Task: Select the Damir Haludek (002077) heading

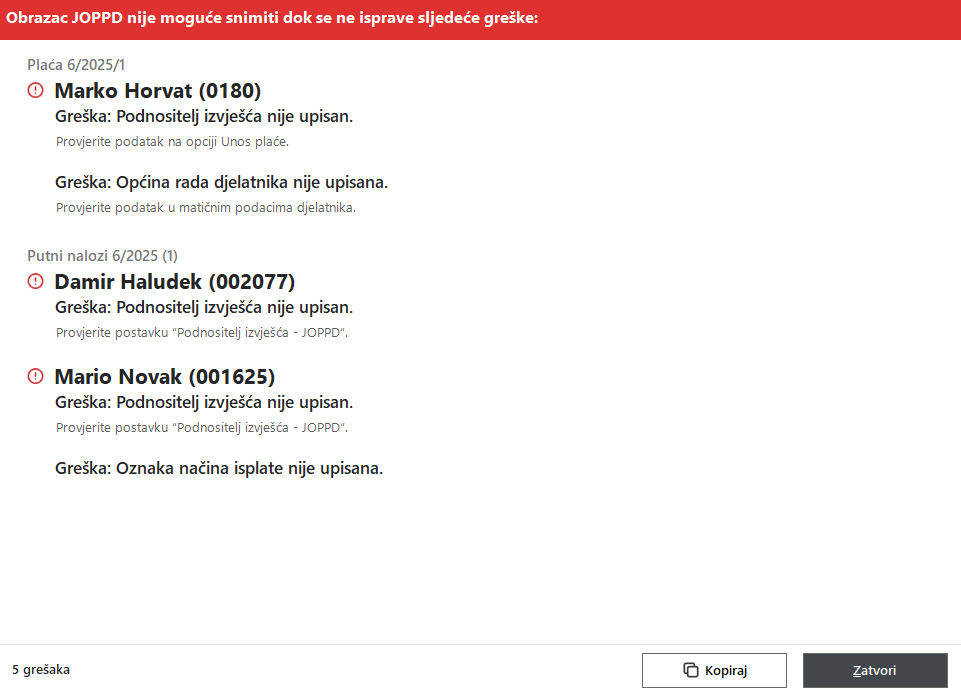Action: click(174, 282)
